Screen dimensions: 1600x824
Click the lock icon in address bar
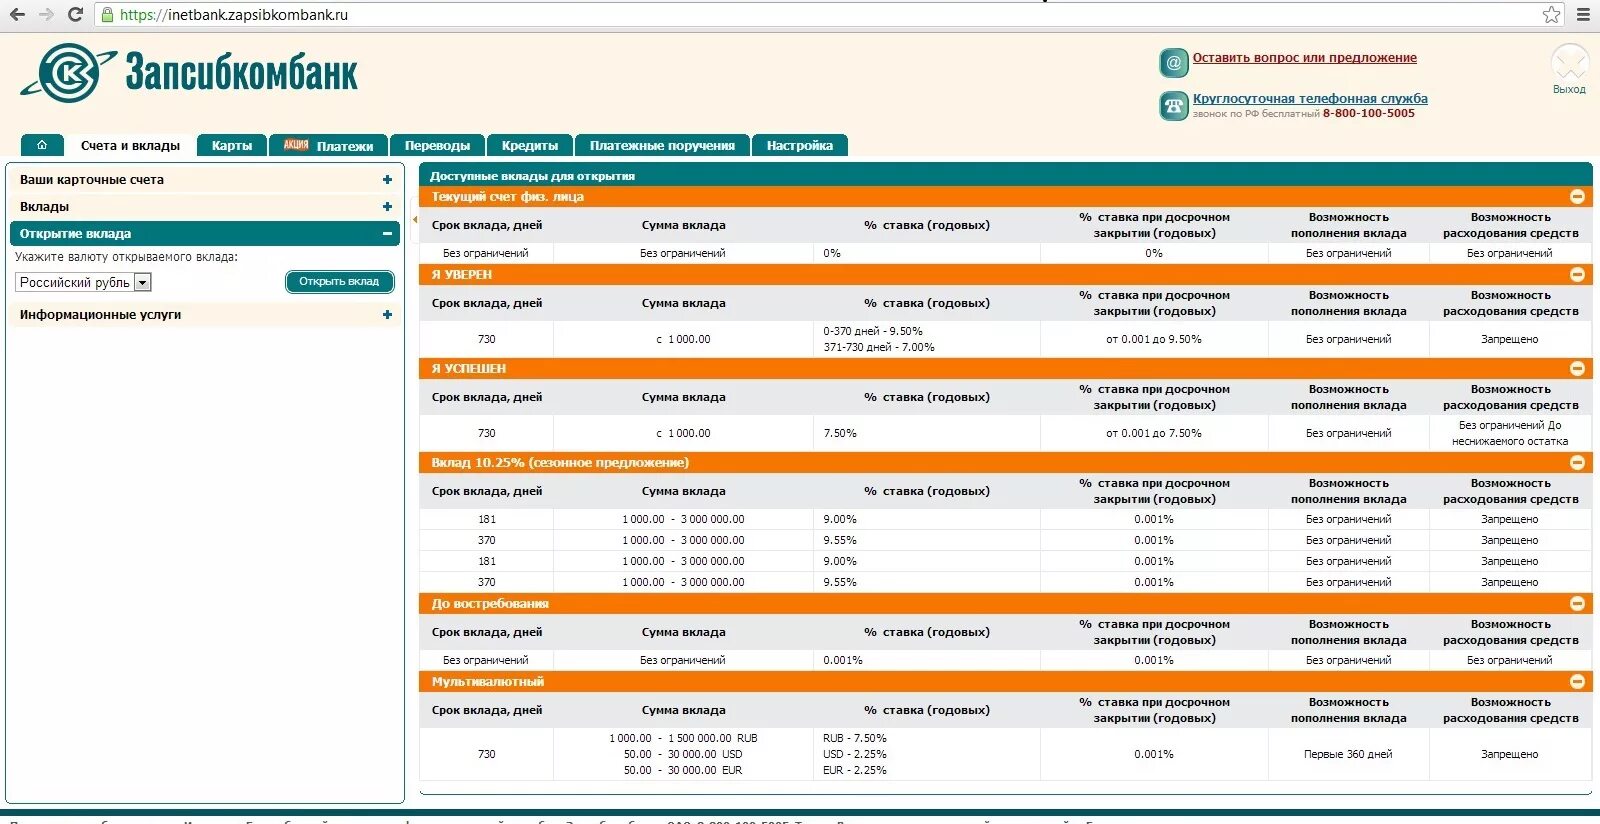coord(108,14)
